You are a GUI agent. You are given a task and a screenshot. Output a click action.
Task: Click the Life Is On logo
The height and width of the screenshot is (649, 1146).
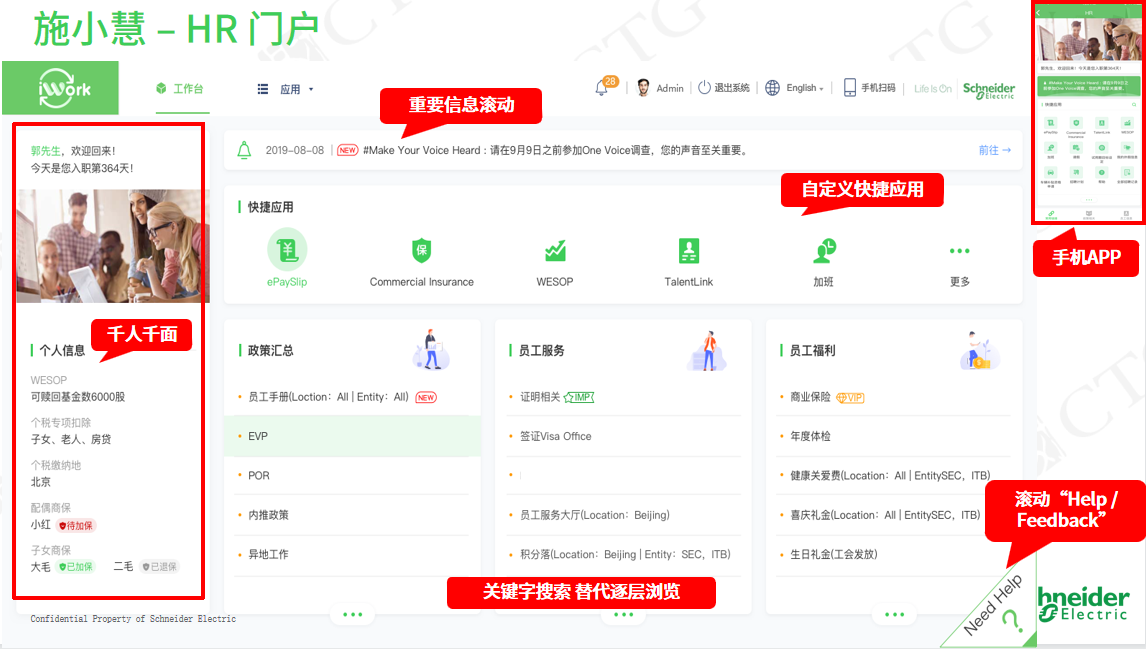[933, 88]
